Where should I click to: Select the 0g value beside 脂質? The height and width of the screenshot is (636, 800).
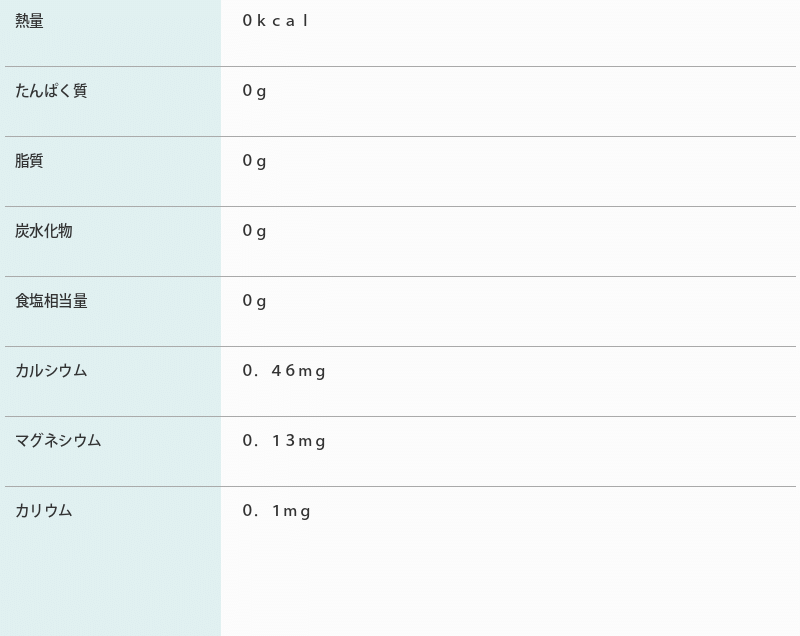254,161
